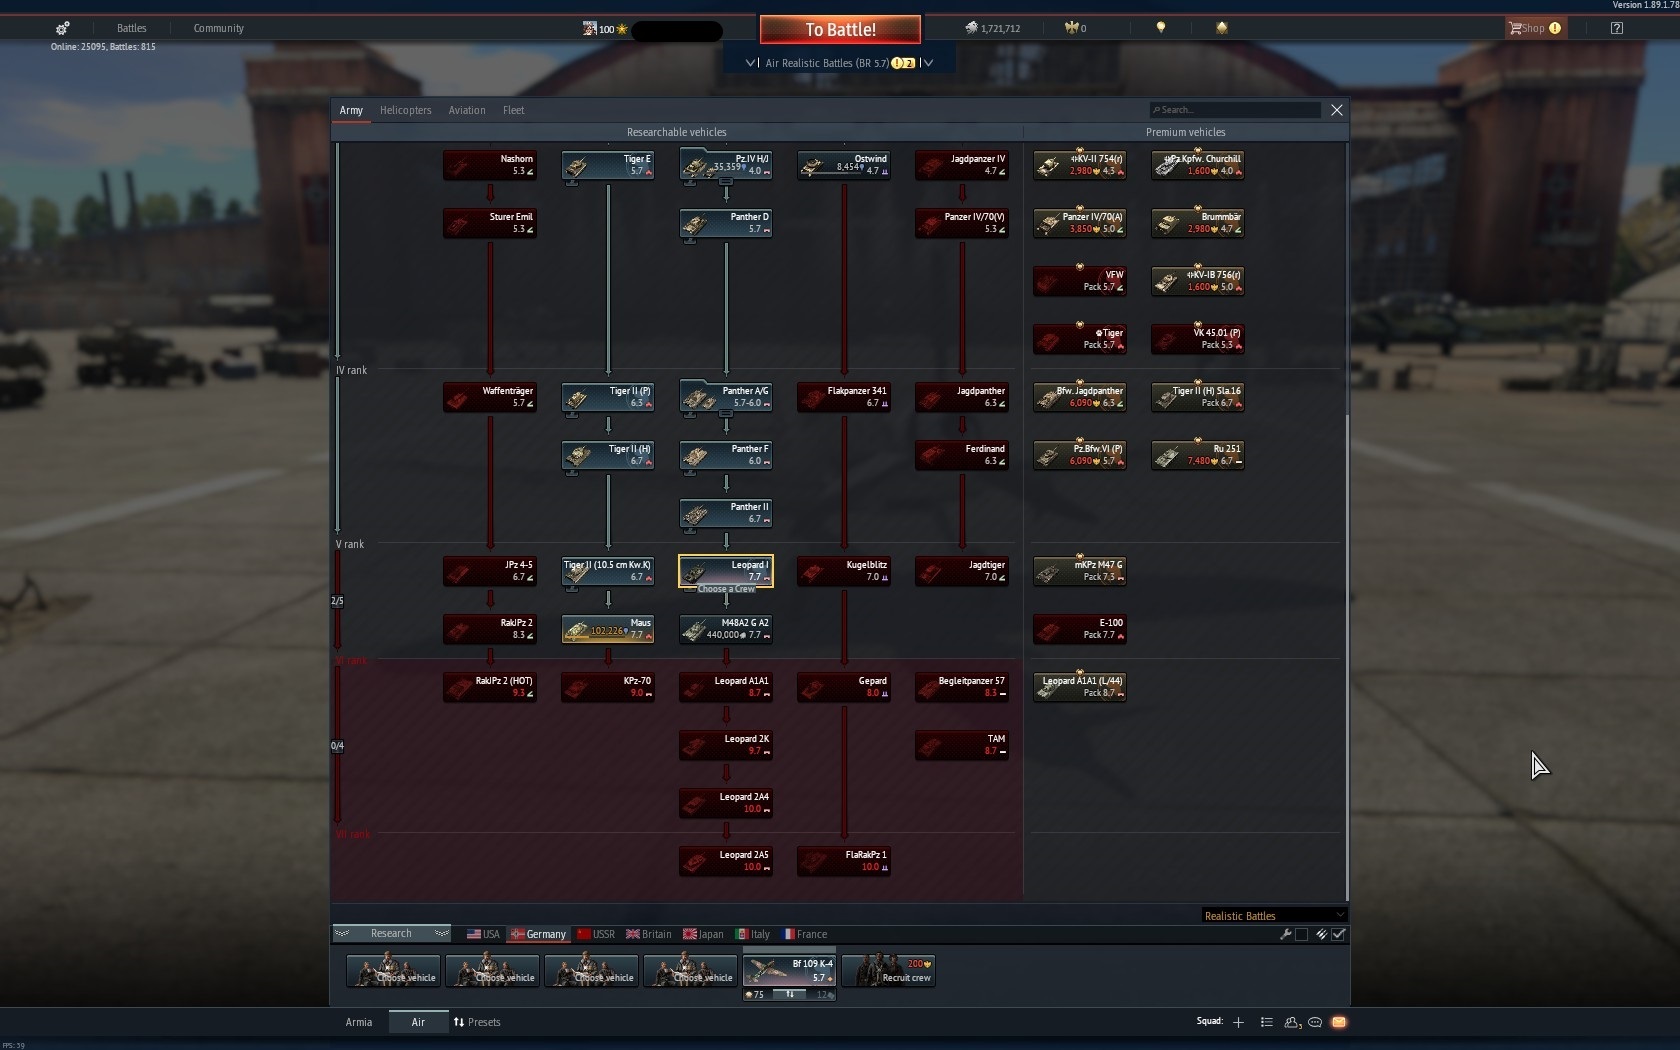The width and height of the screenshot is (1680, 1050).
Task: Toggle the empty checkbox beside wrench icon
Action: pyautogui.click(x=1301, y=934)
